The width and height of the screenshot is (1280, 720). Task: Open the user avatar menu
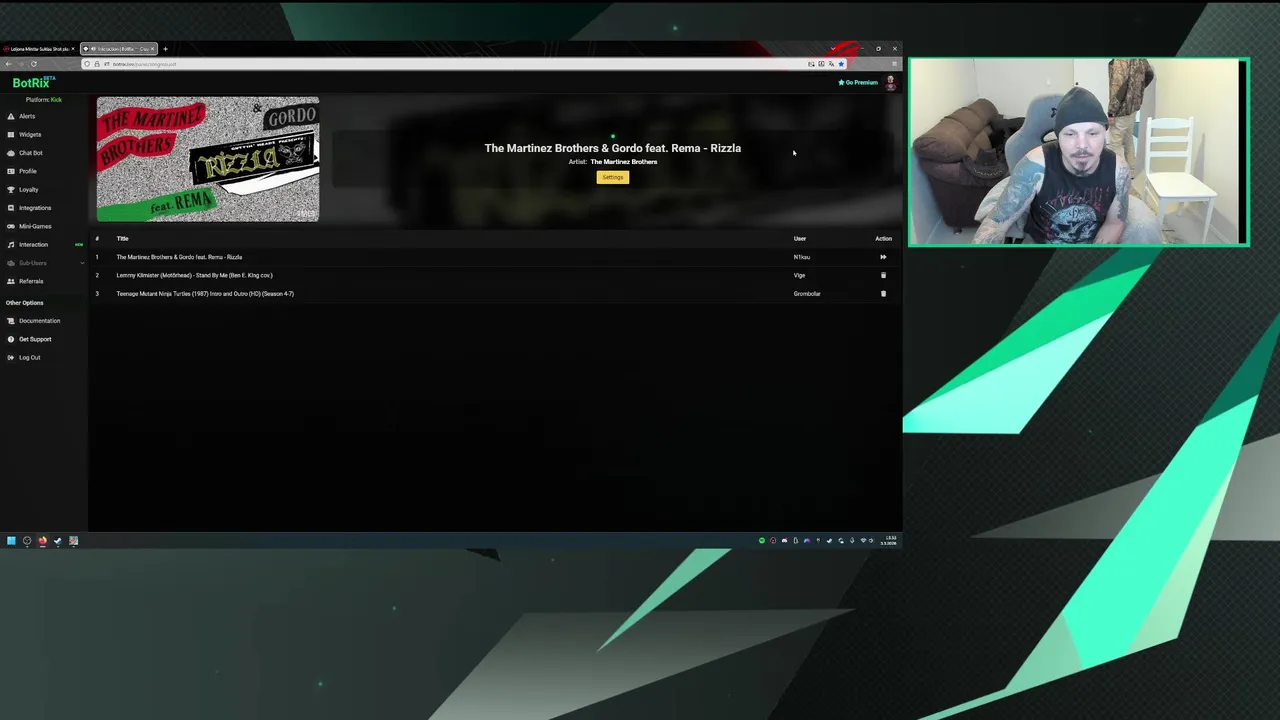(x=890, y=83)
